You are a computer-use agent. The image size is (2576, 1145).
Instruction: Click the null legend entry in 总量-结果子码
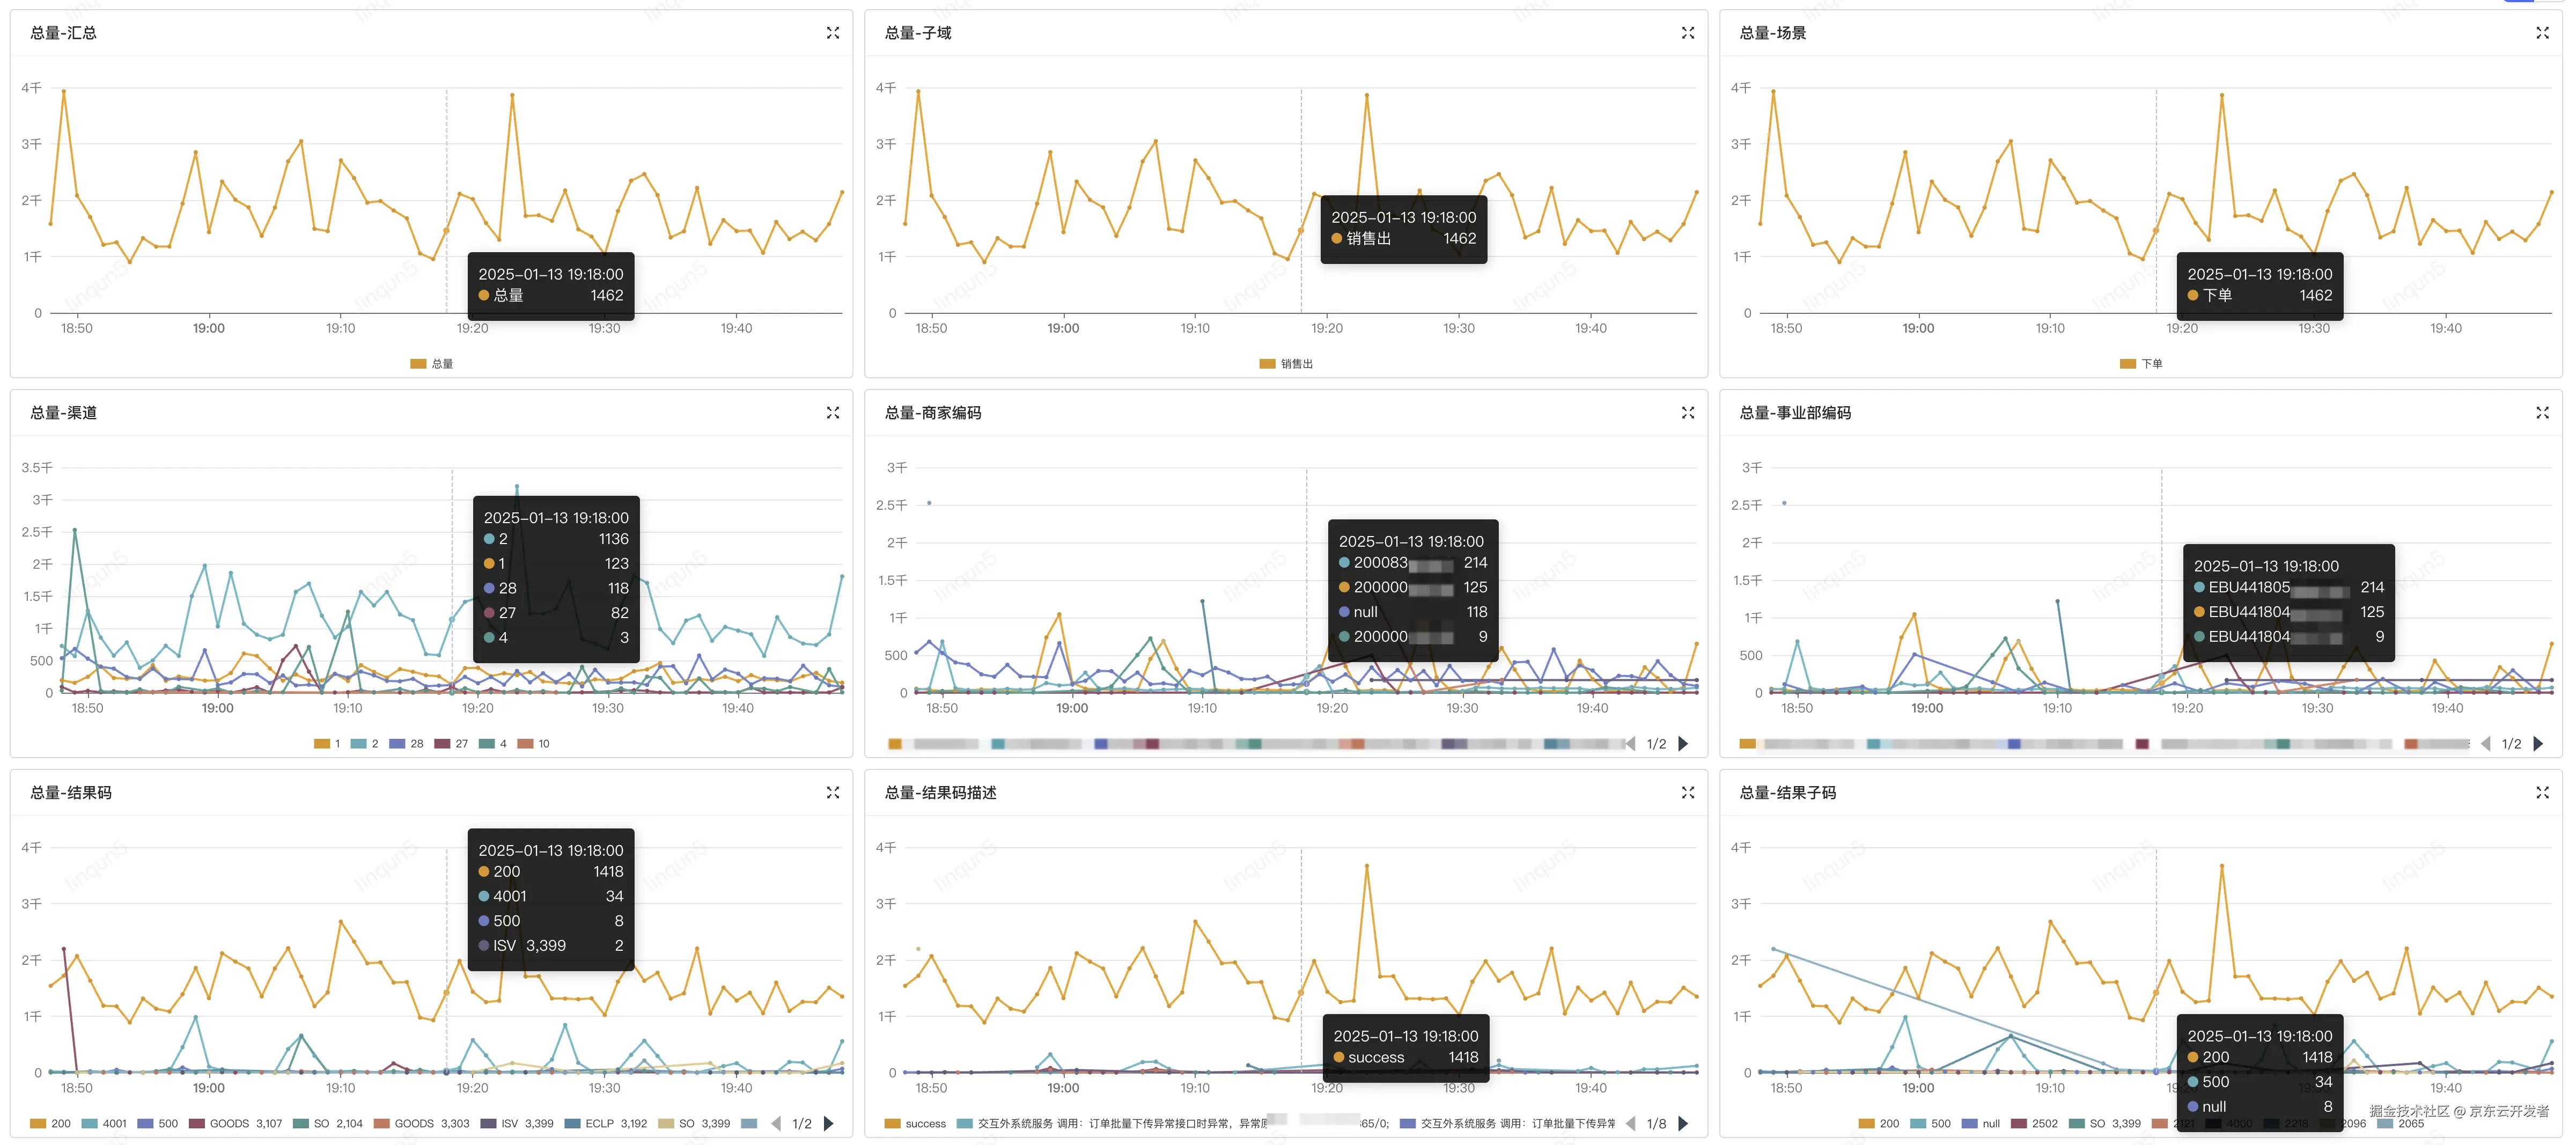pyautogui.click(x=1991, y=1124)
